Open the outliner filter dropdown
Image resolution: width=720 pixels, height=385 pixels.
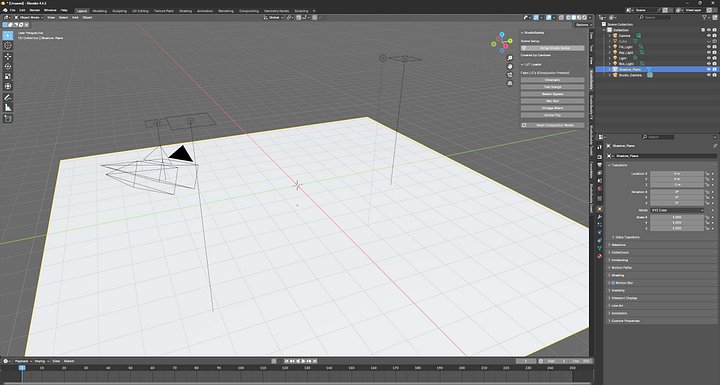click(x=707, y=17)
